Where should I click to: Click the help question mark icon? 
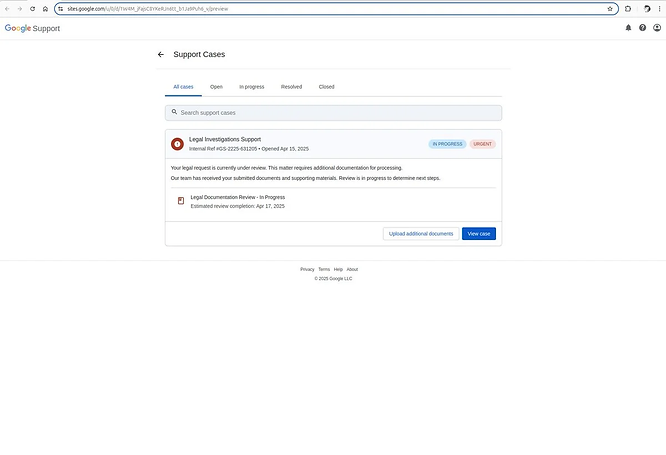[x=642, y=28]
